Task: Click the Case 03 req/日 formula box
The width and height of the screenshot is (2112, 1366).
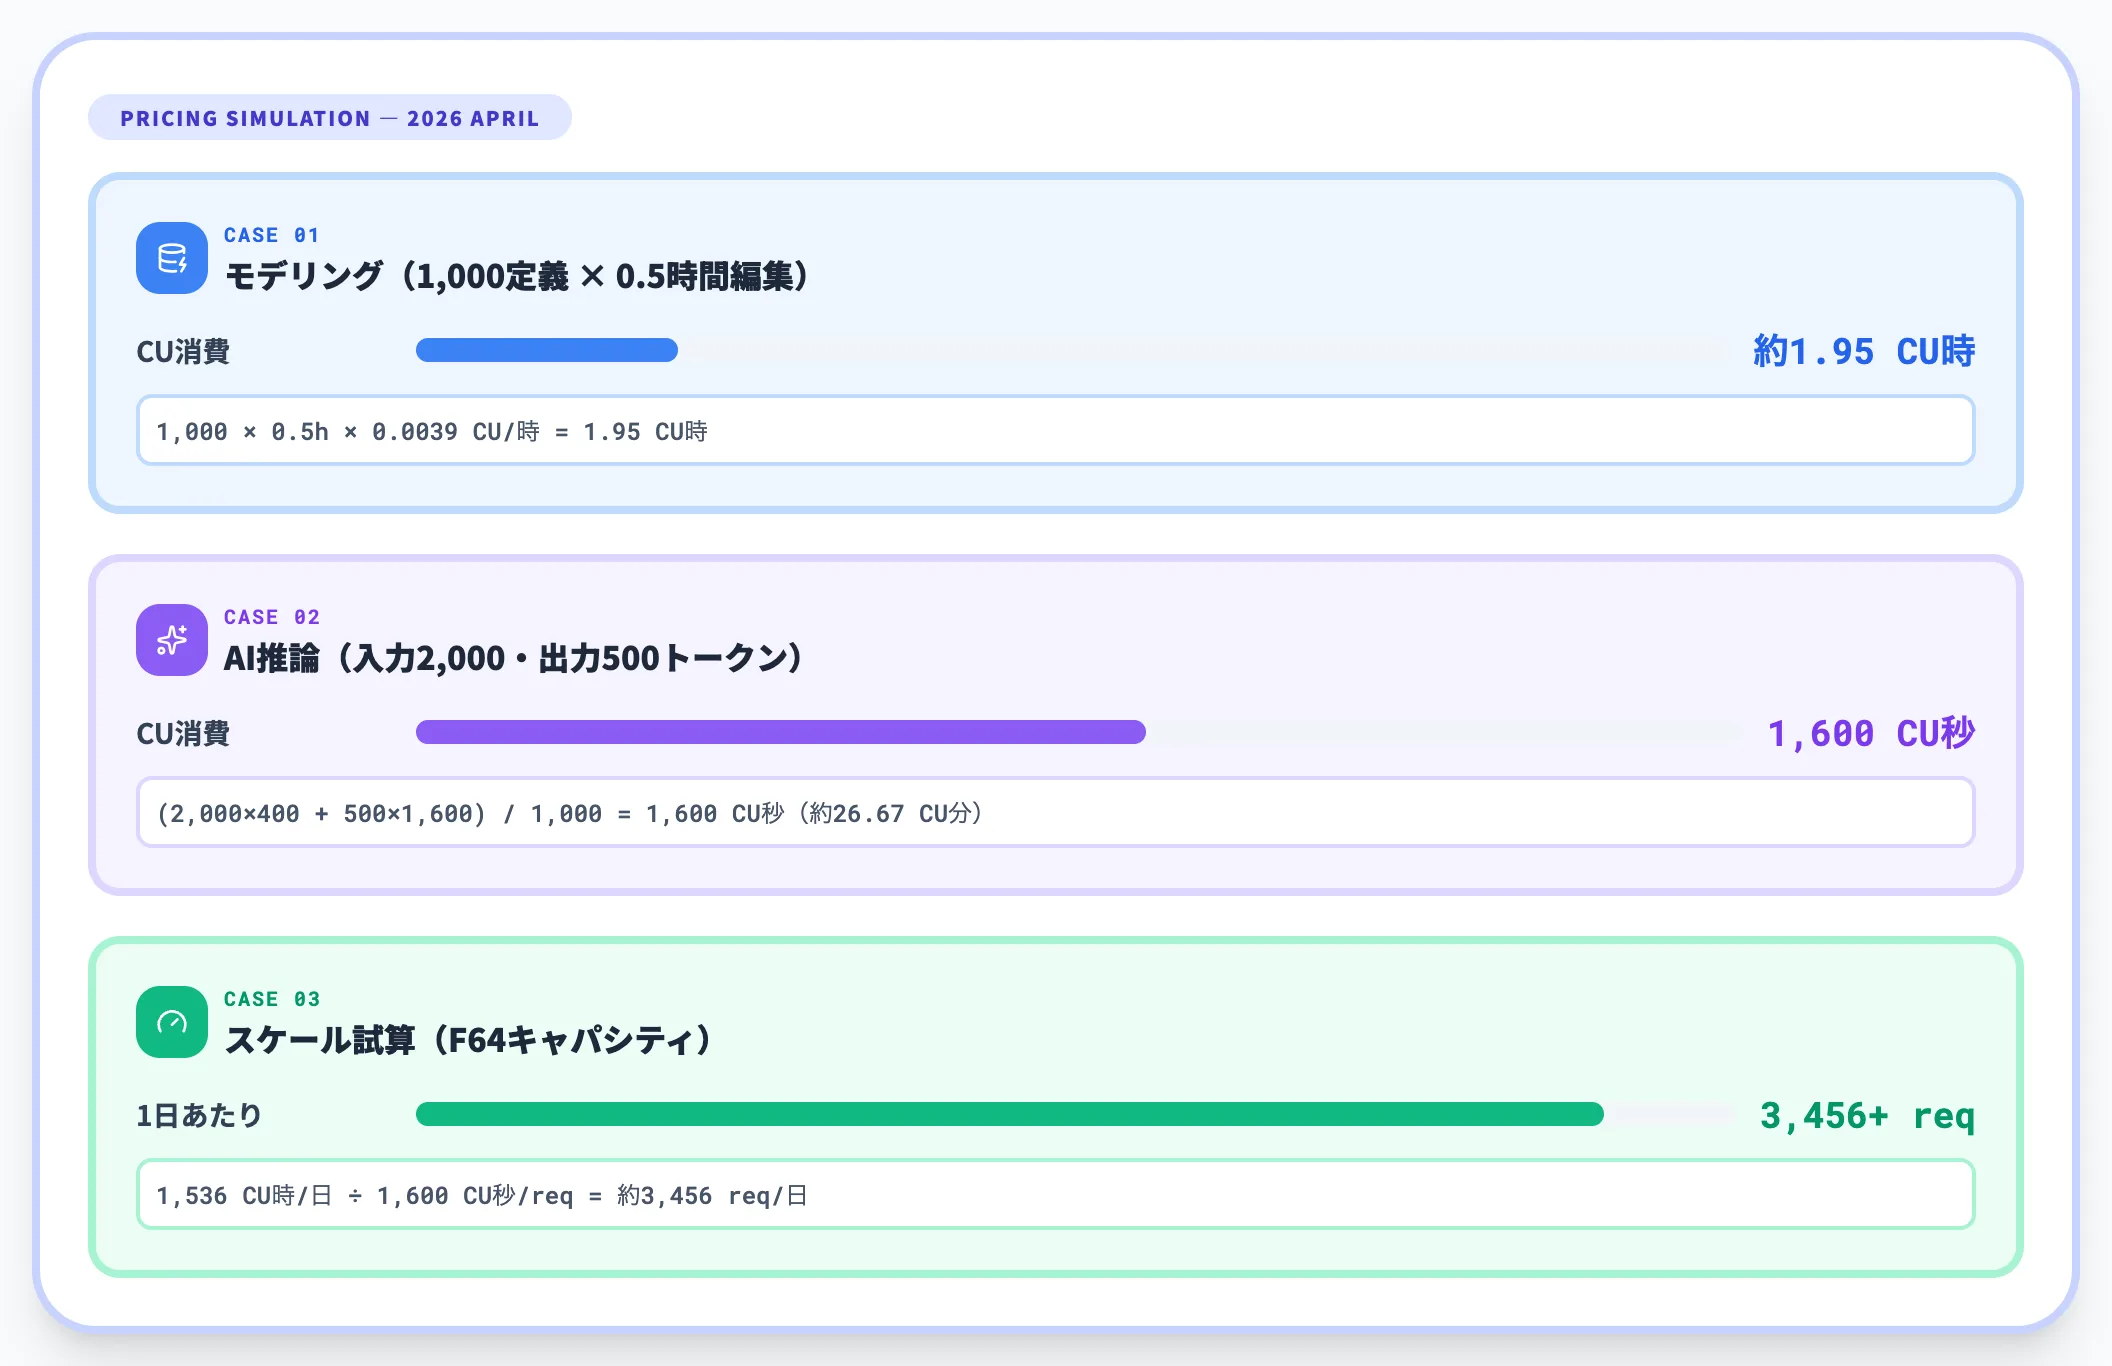Action: (x=1055, y=1195)
